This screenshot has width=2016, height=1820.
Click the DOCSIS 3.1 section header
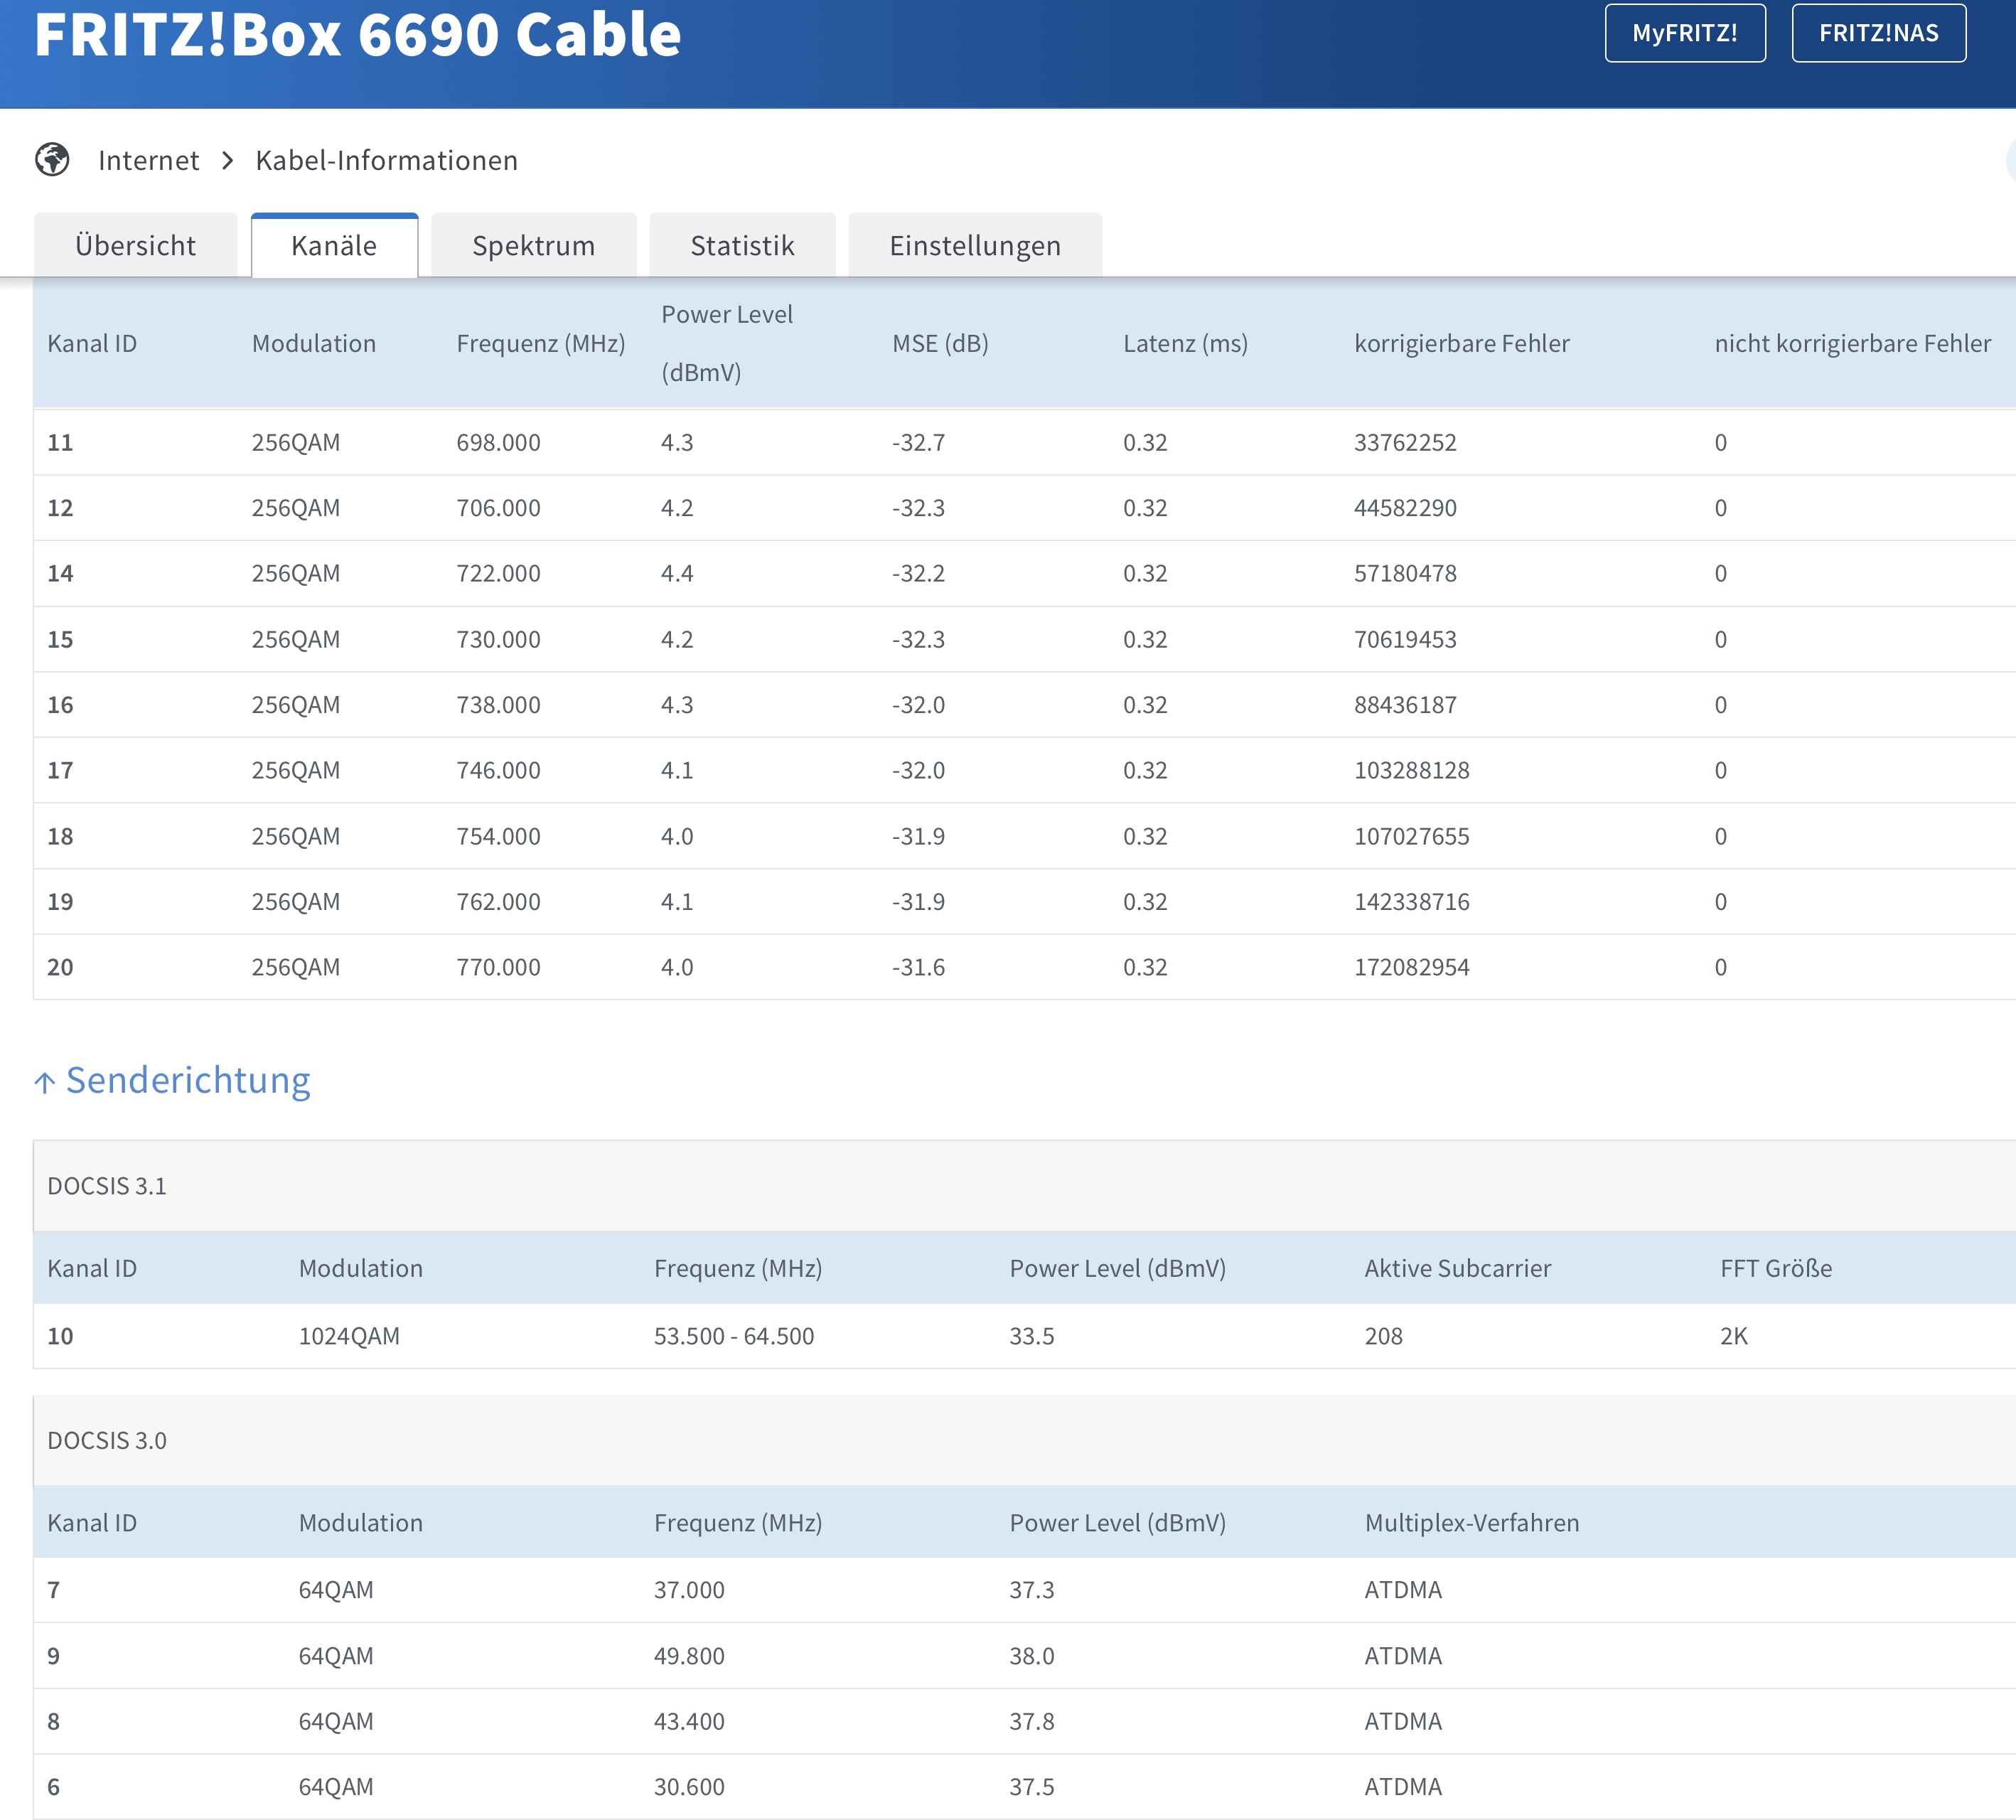pos(107,1186)
